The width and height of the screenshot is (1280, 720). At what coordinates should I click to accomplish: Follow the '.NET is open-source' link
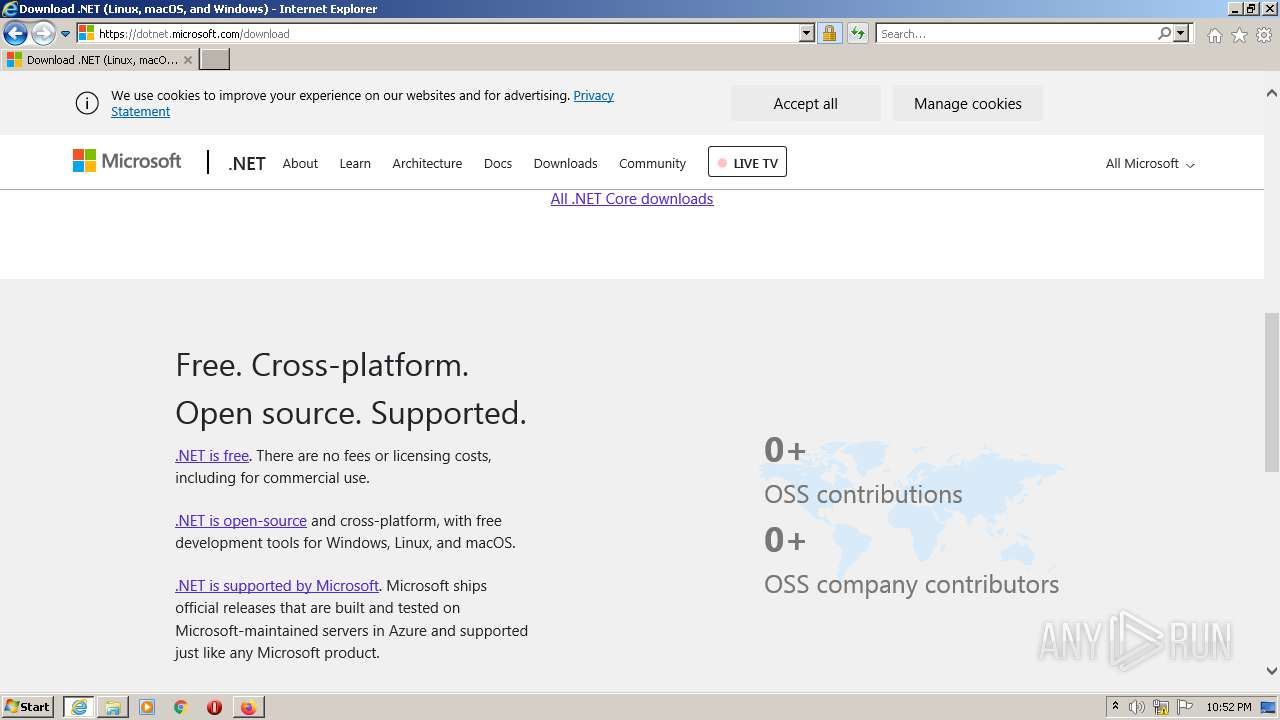[241, 520]
